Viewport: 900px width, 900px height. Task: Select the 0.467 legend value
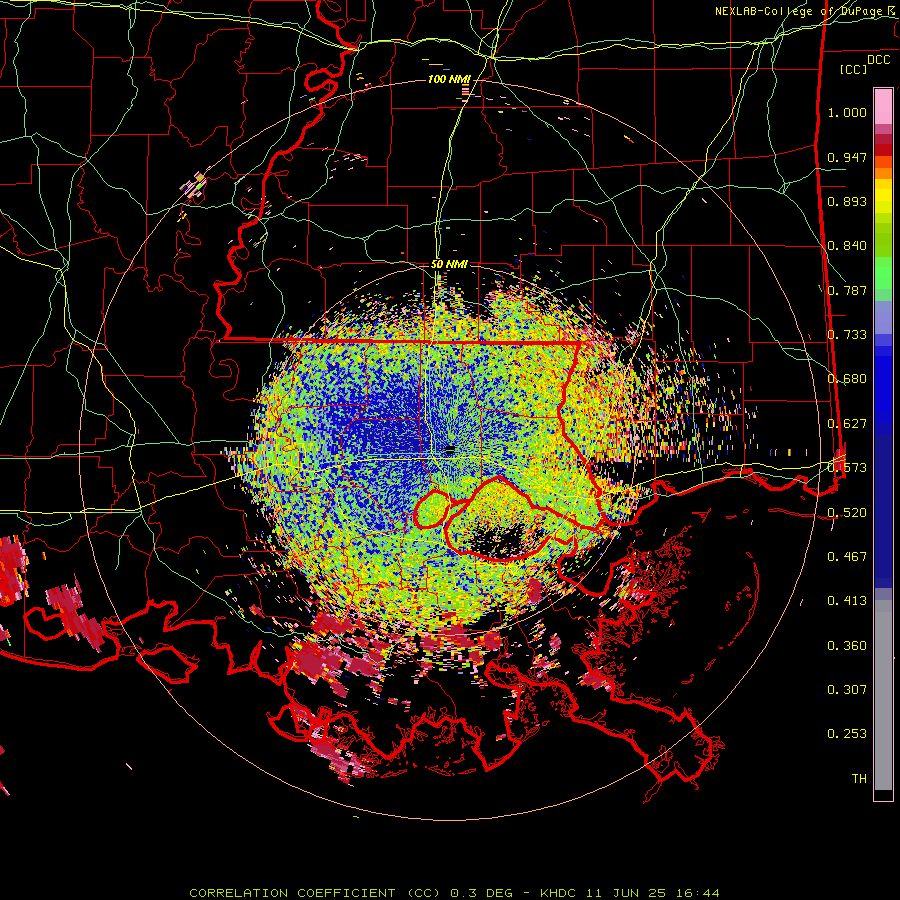[847, 557]
